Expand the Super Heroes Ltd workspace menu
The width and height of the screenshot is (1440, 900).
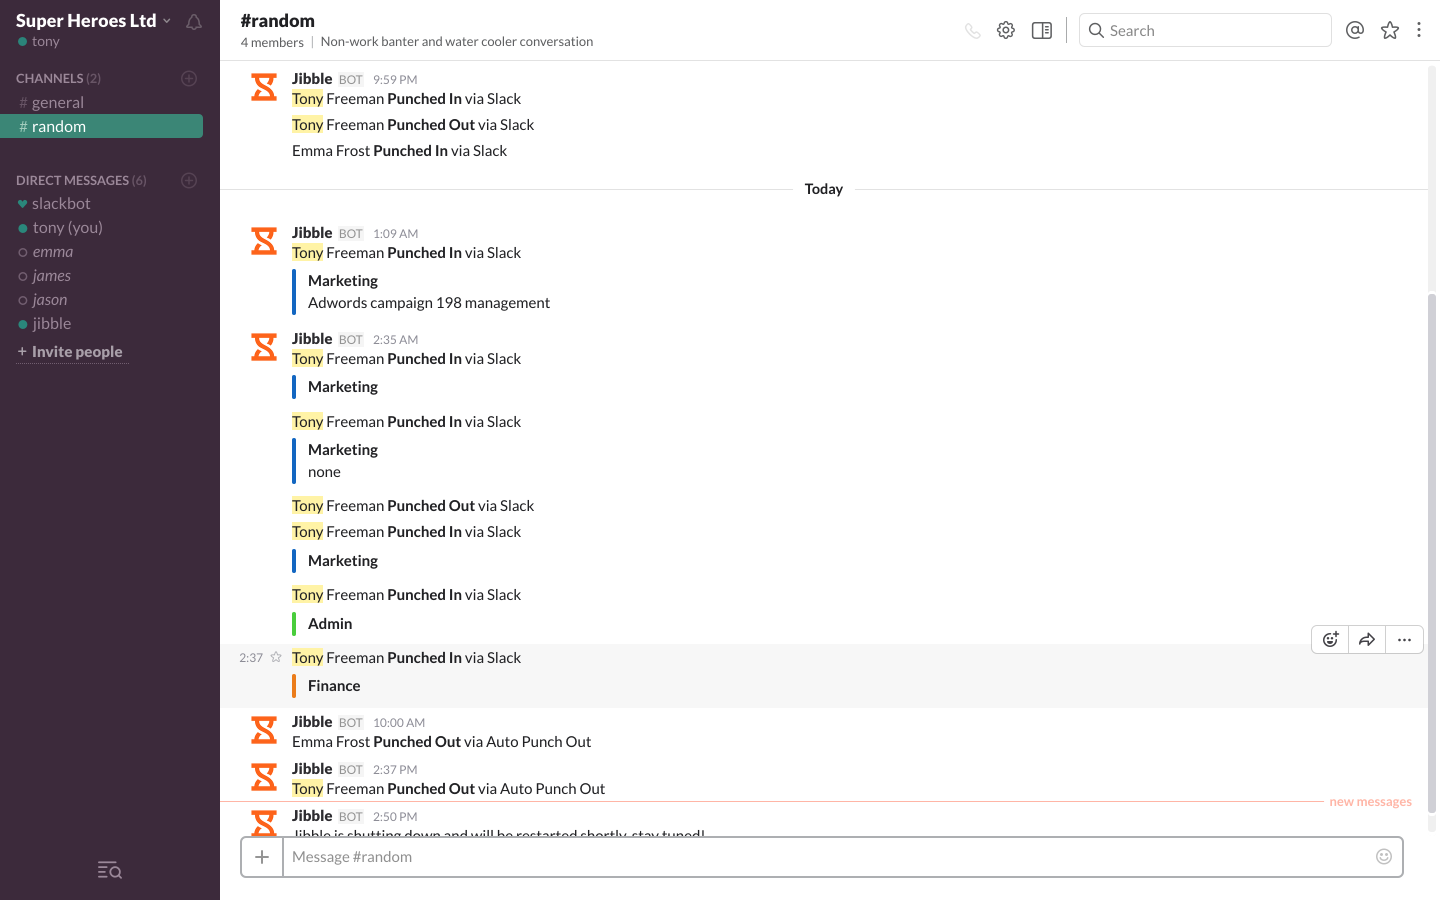93,20
